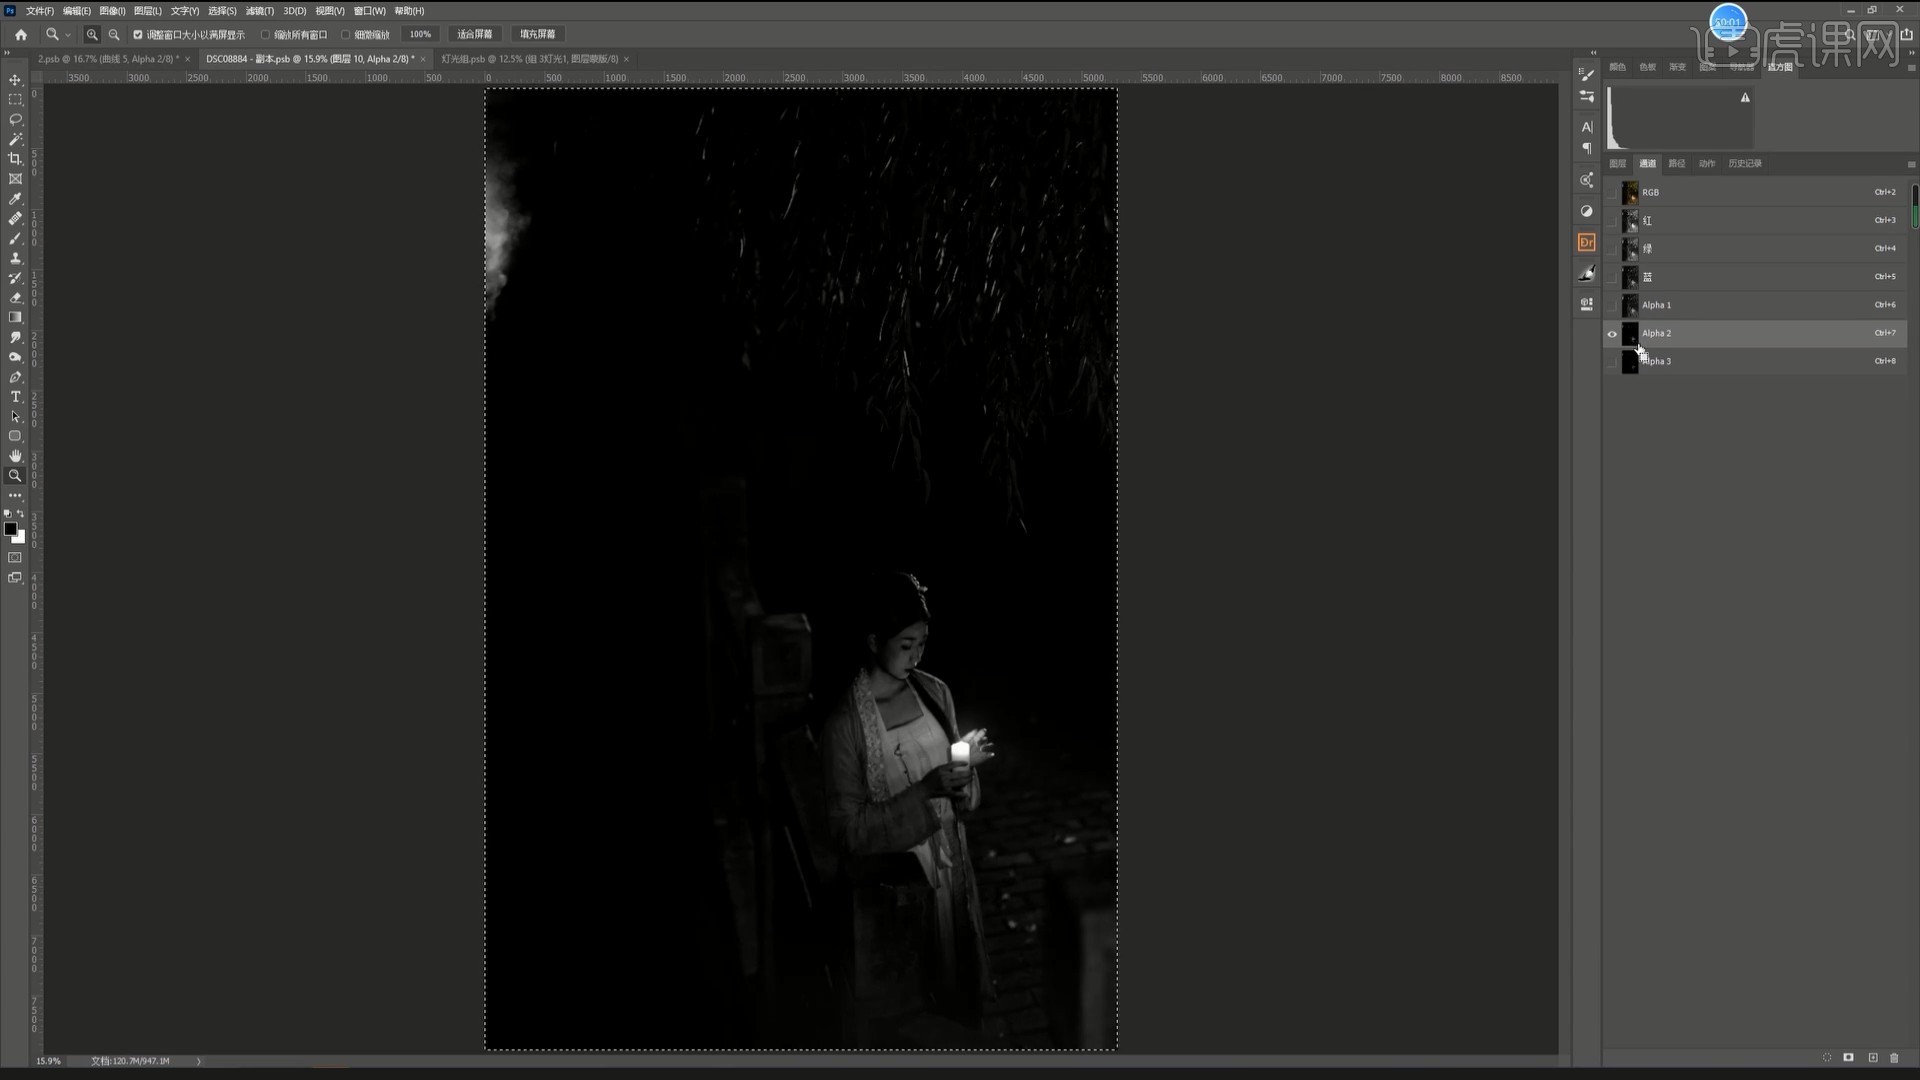Delete current channel with trash icon
This screenshot has height=1080, width=1920.
click(x=1894, y=1057)
